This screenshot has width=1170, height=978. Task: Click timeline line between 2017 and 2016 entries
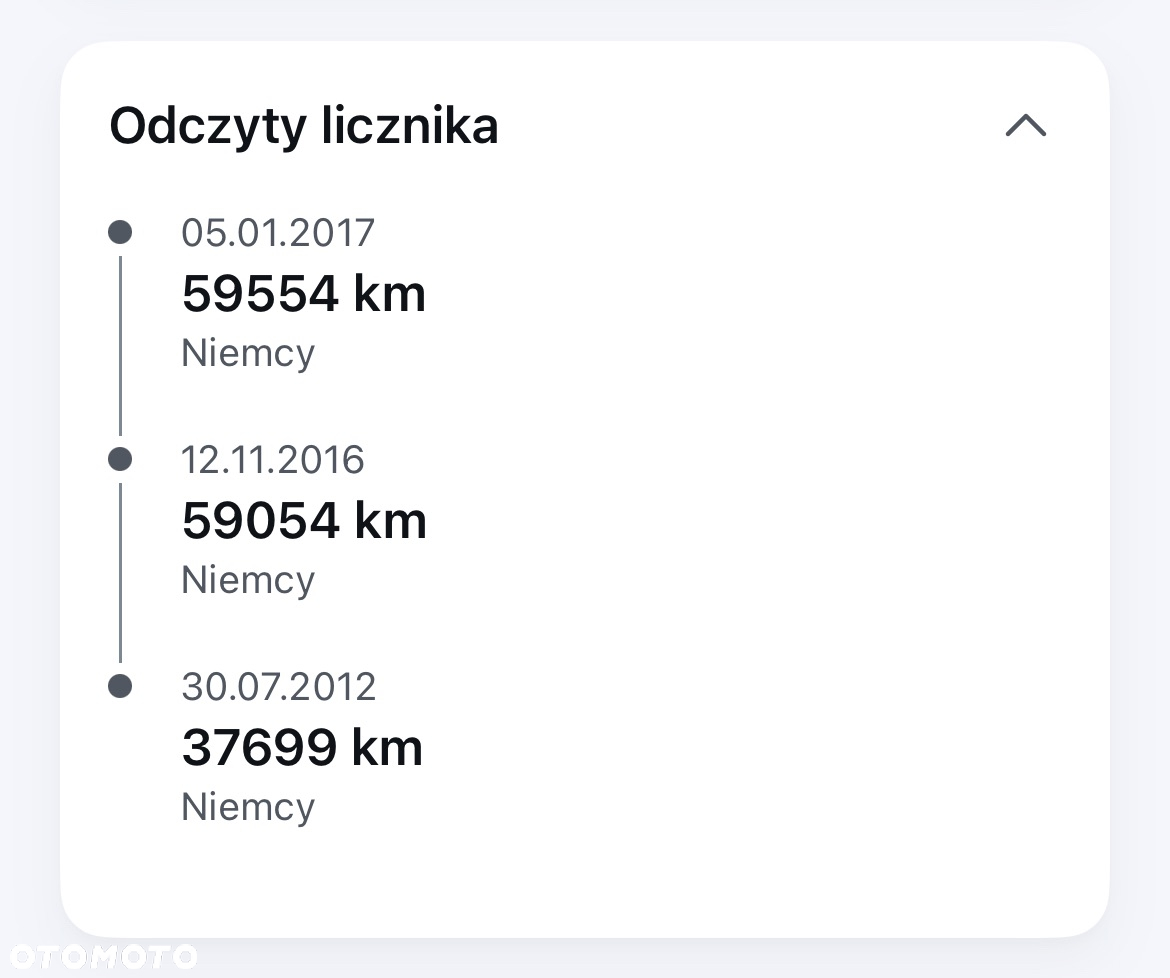pos(120,346)
